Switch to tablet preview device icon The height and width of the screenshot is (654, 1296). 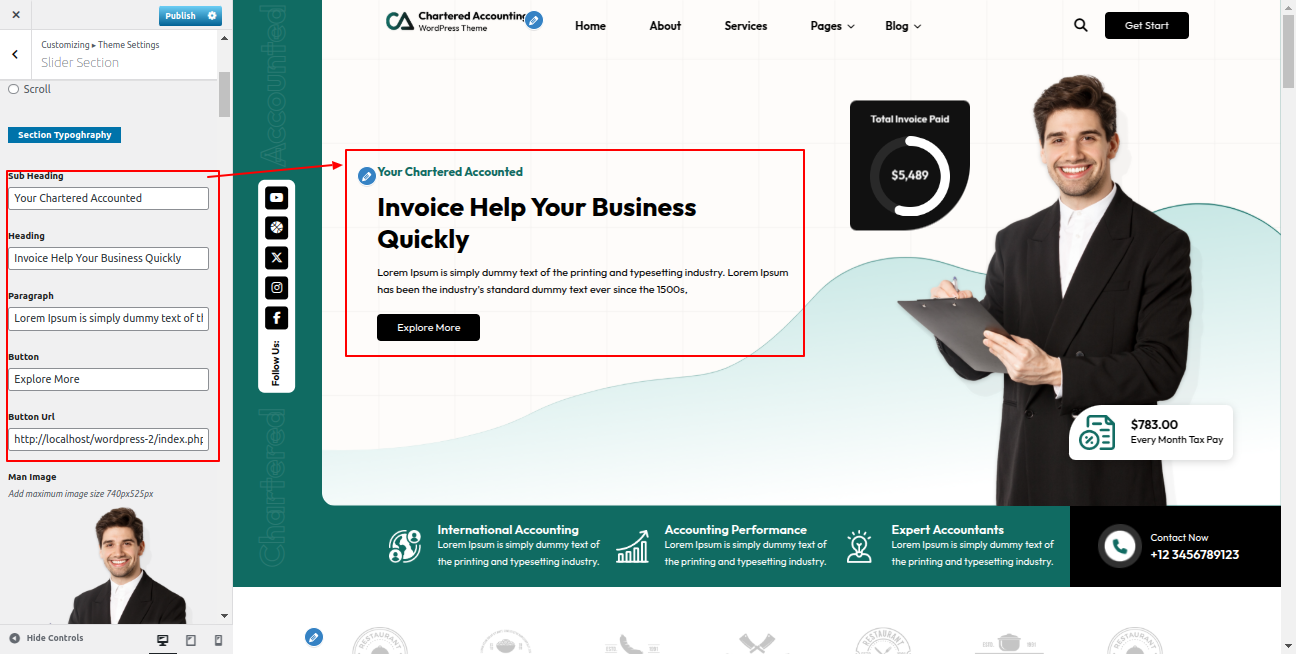(x=191, y=640)
